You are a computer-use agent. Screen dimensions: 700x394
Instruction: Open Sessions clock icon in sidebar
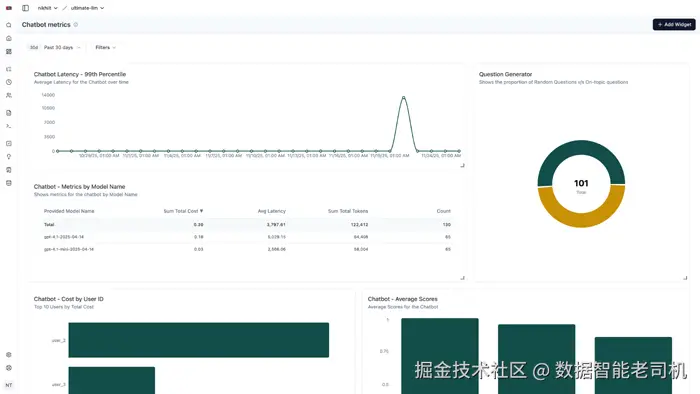pyautogui.click(x=8, y=82)
